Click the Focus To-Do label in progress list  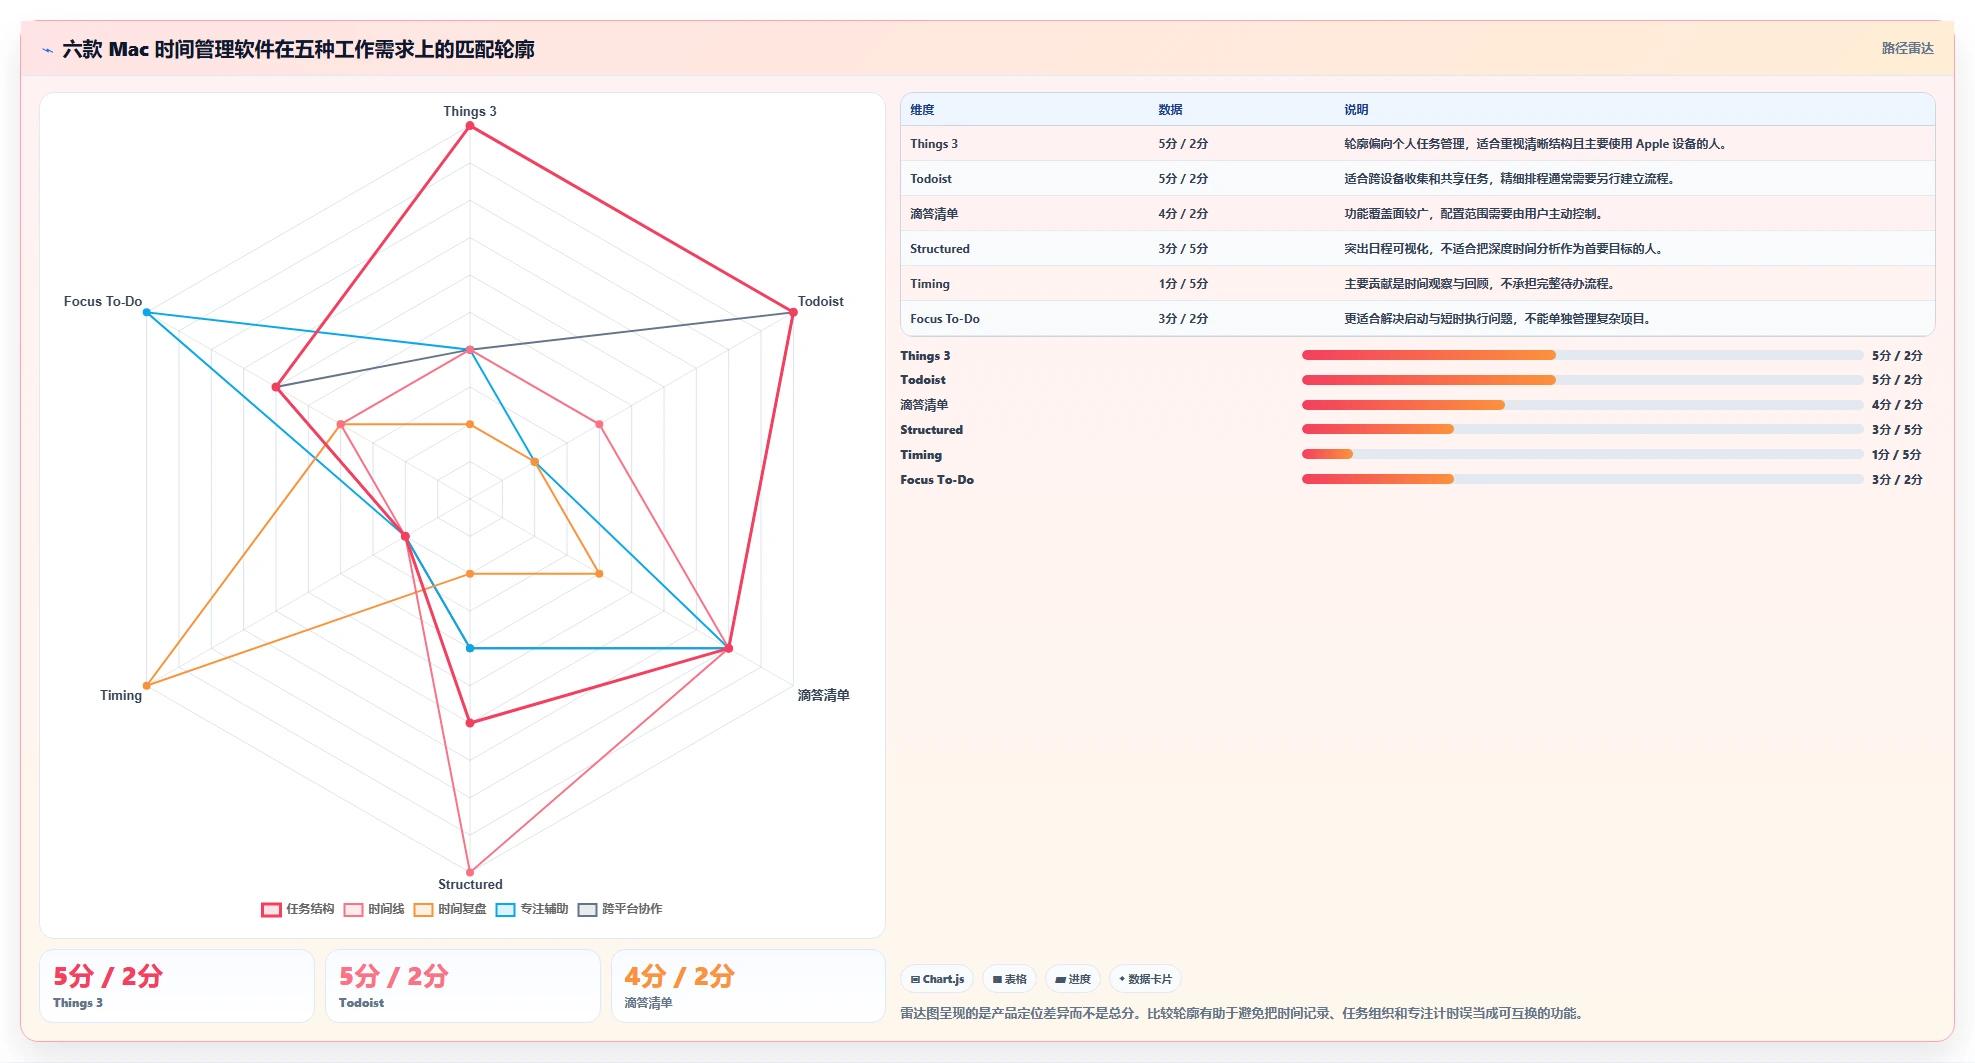pyautogui.click(x=937, y=479)
